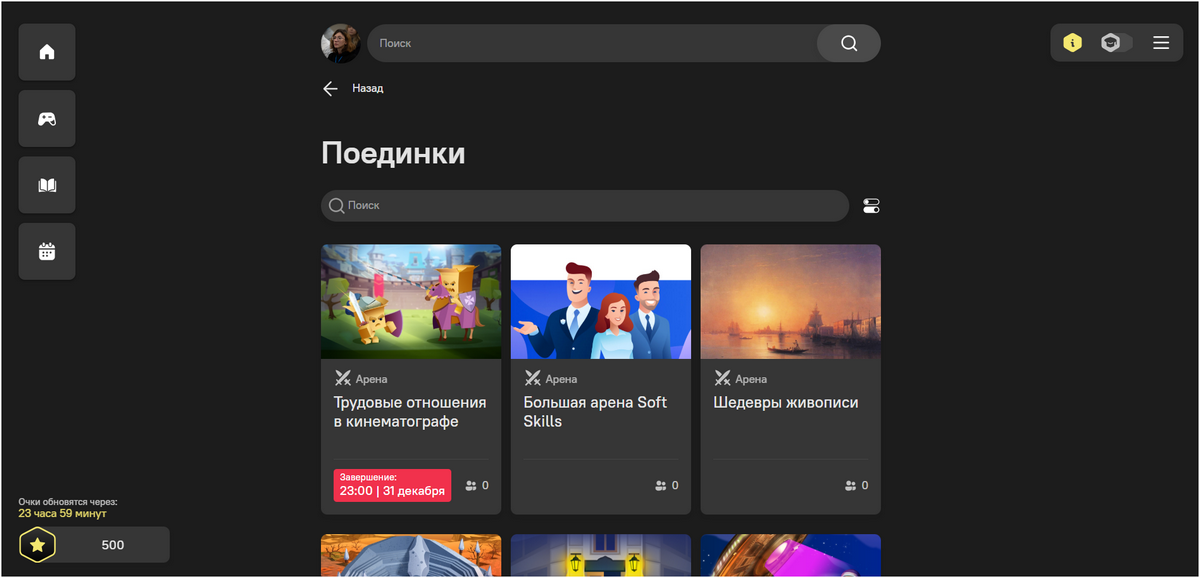Open the filter icon next to the duel search
This screenshot has height=578, width=1200.
pyautogui.click(x=870, y=205)
